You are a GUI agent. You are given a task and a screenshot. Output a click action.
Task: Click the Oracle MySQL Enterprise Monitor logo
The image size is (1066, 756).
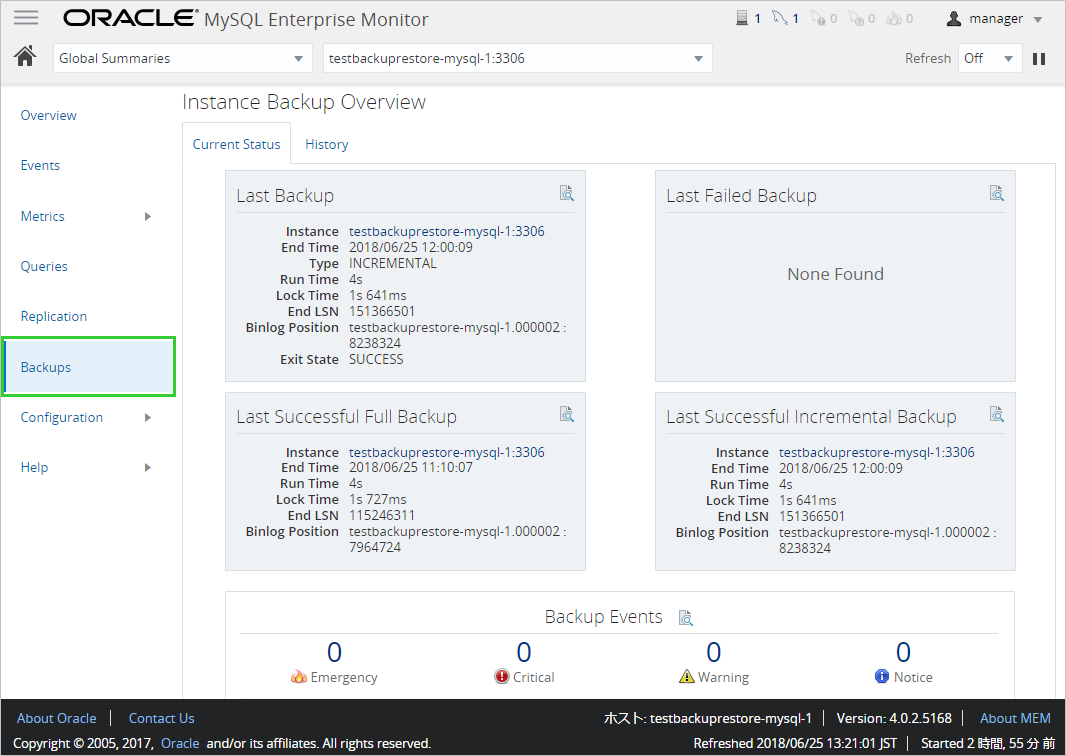245,18
